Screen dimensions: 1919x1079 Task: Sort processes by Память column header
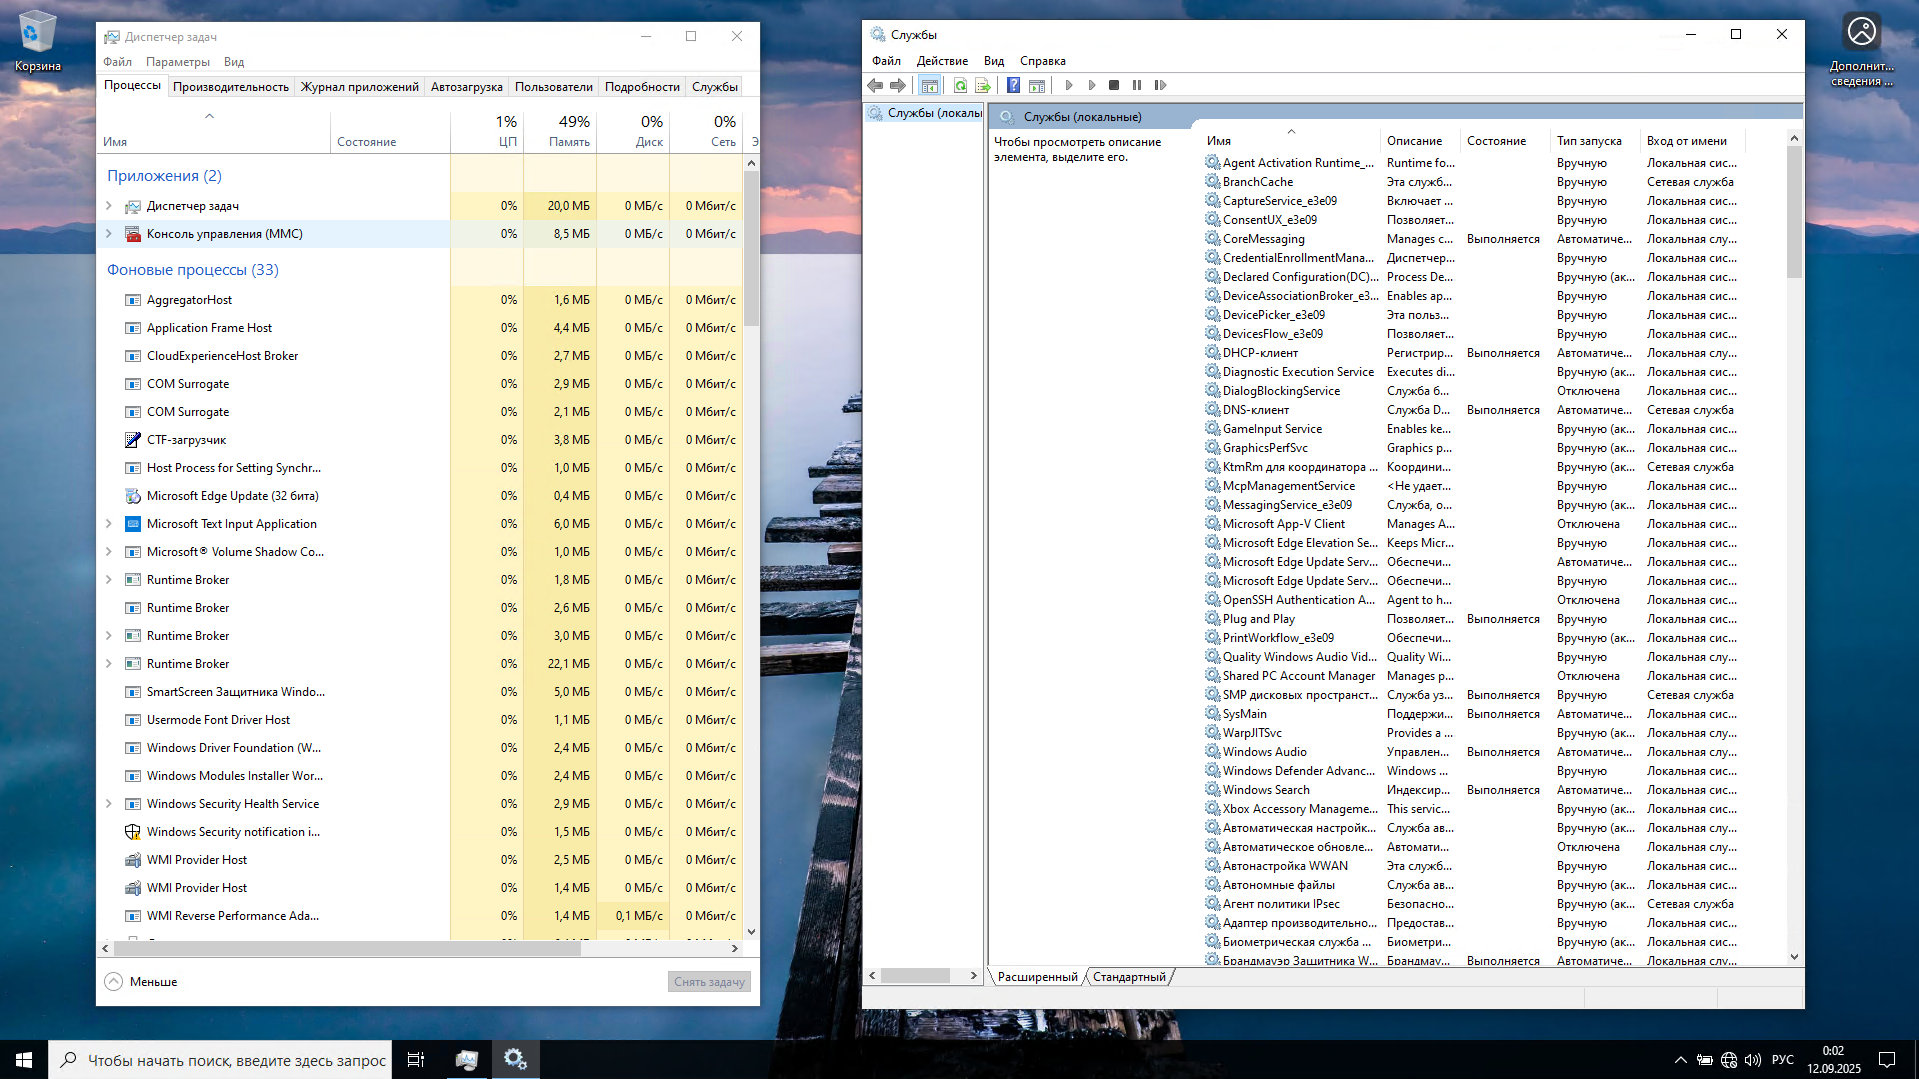[x=560, y=131]
